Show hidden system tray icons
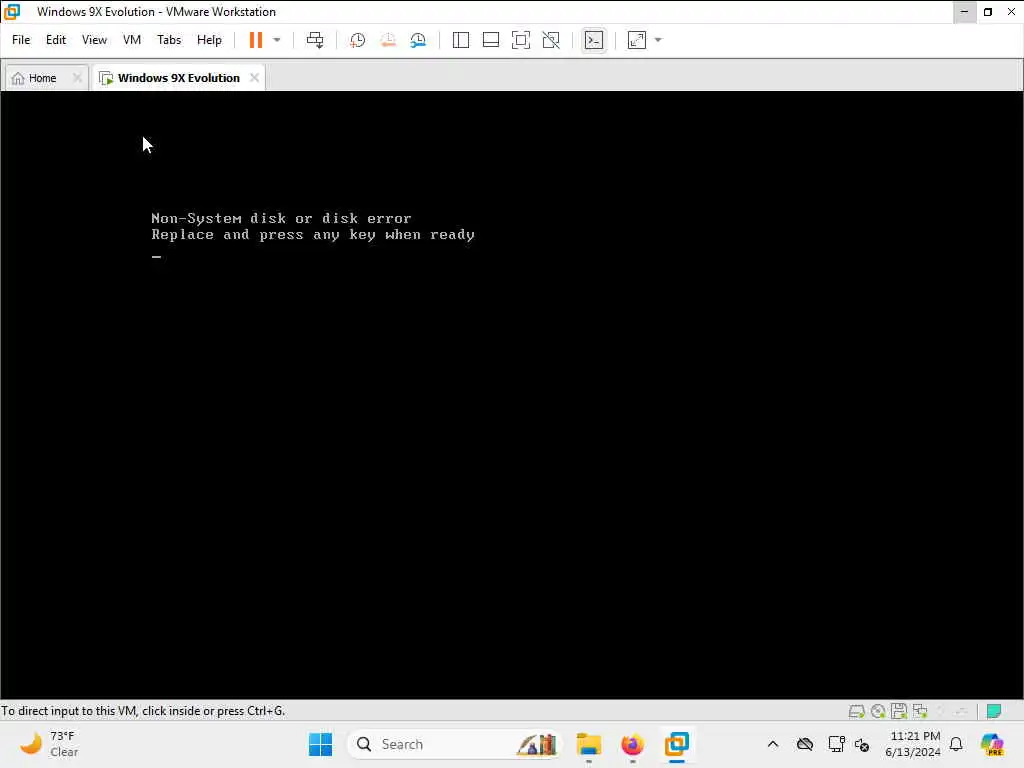The width and height of the screenshot is (1024, 768). pyautogui.click(x=773, y=744)
